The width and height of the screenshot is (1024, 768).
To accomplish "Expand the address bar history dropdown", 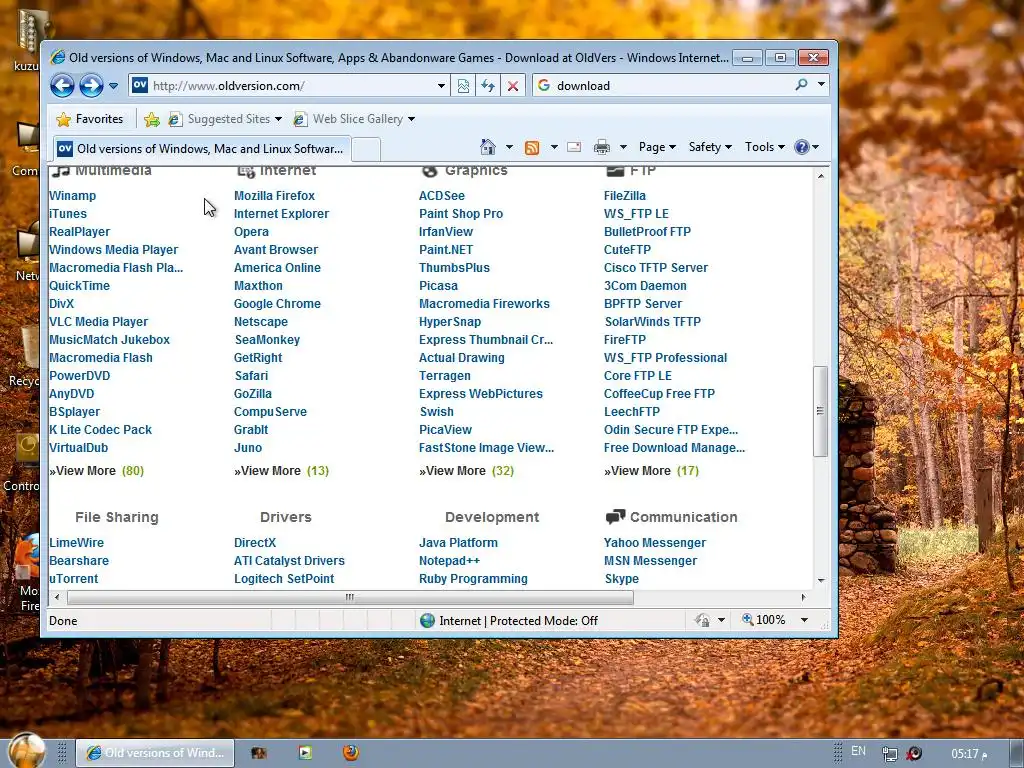I will coord(441,86).
